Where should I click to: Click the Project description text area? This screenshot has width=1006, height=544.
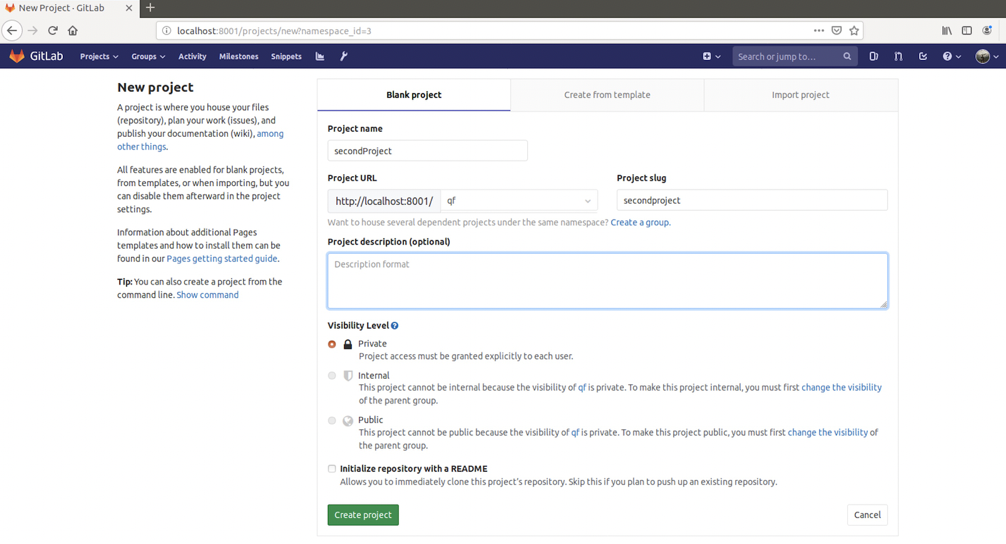608,280
